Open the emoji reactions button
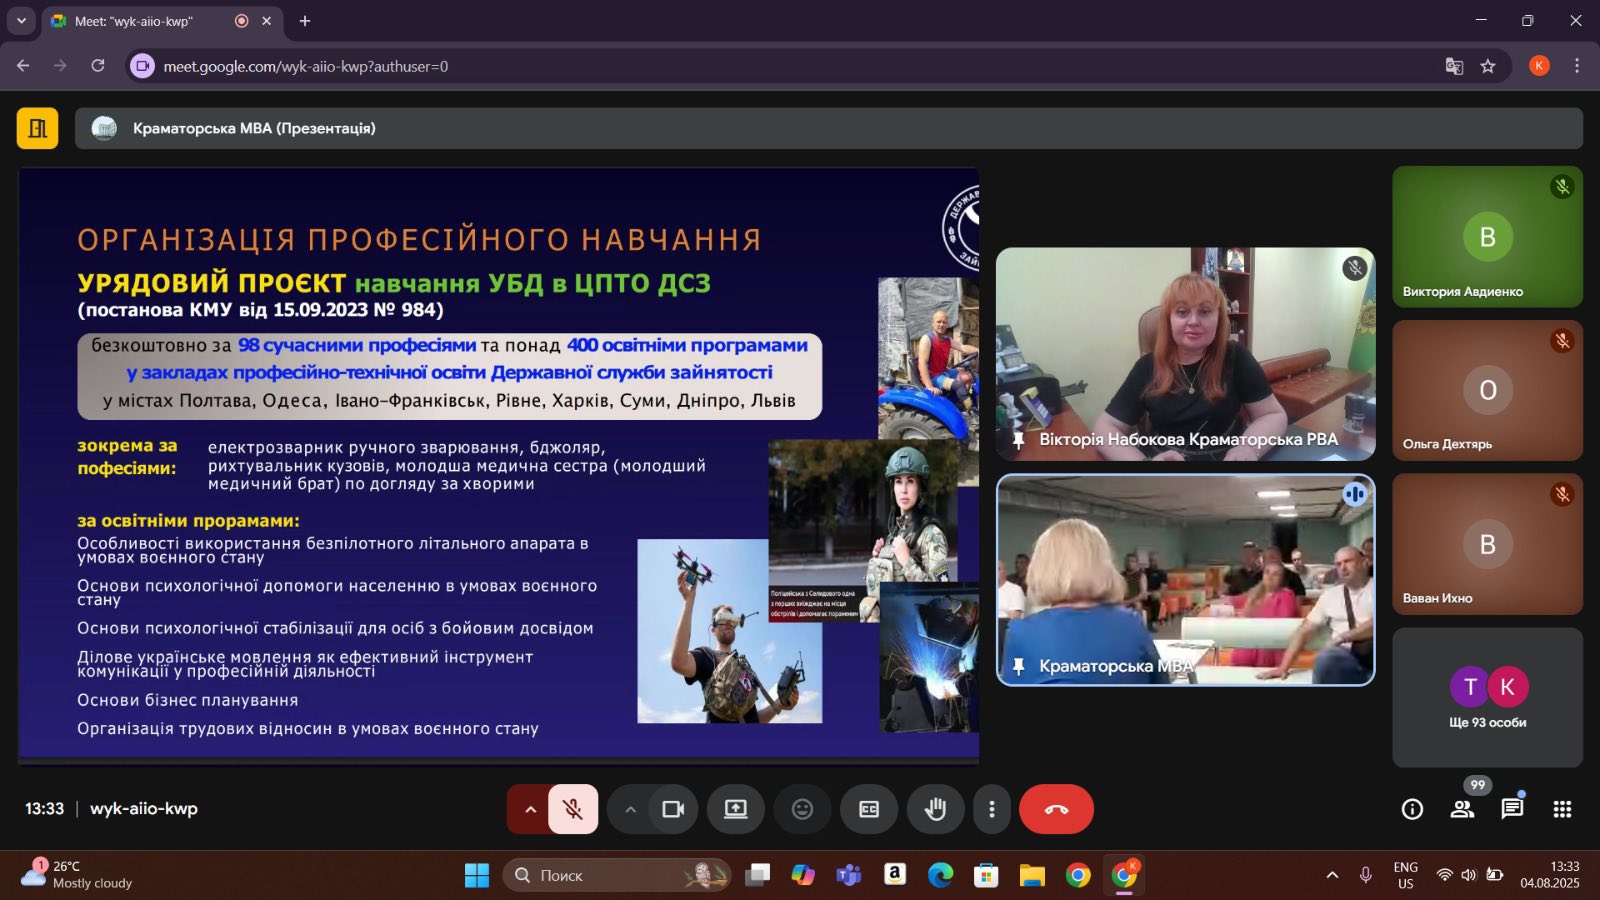This screenshot has width=1600, height=900. pos(802,809)
